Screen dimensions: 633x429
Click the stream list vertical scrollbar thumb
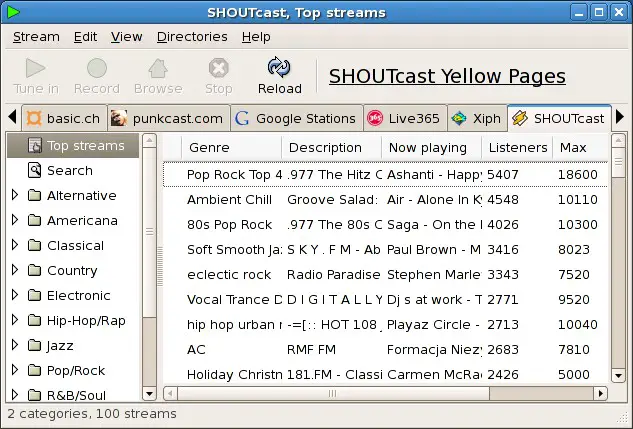tap(618, 162)
